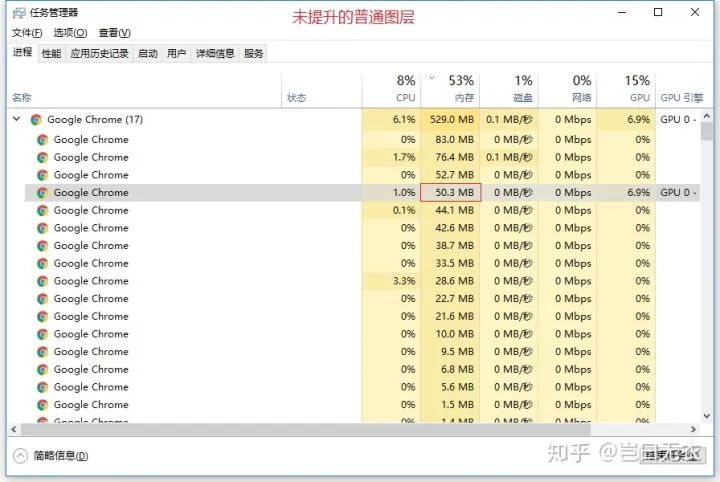Click the 1.7% CPU cell

391,157
